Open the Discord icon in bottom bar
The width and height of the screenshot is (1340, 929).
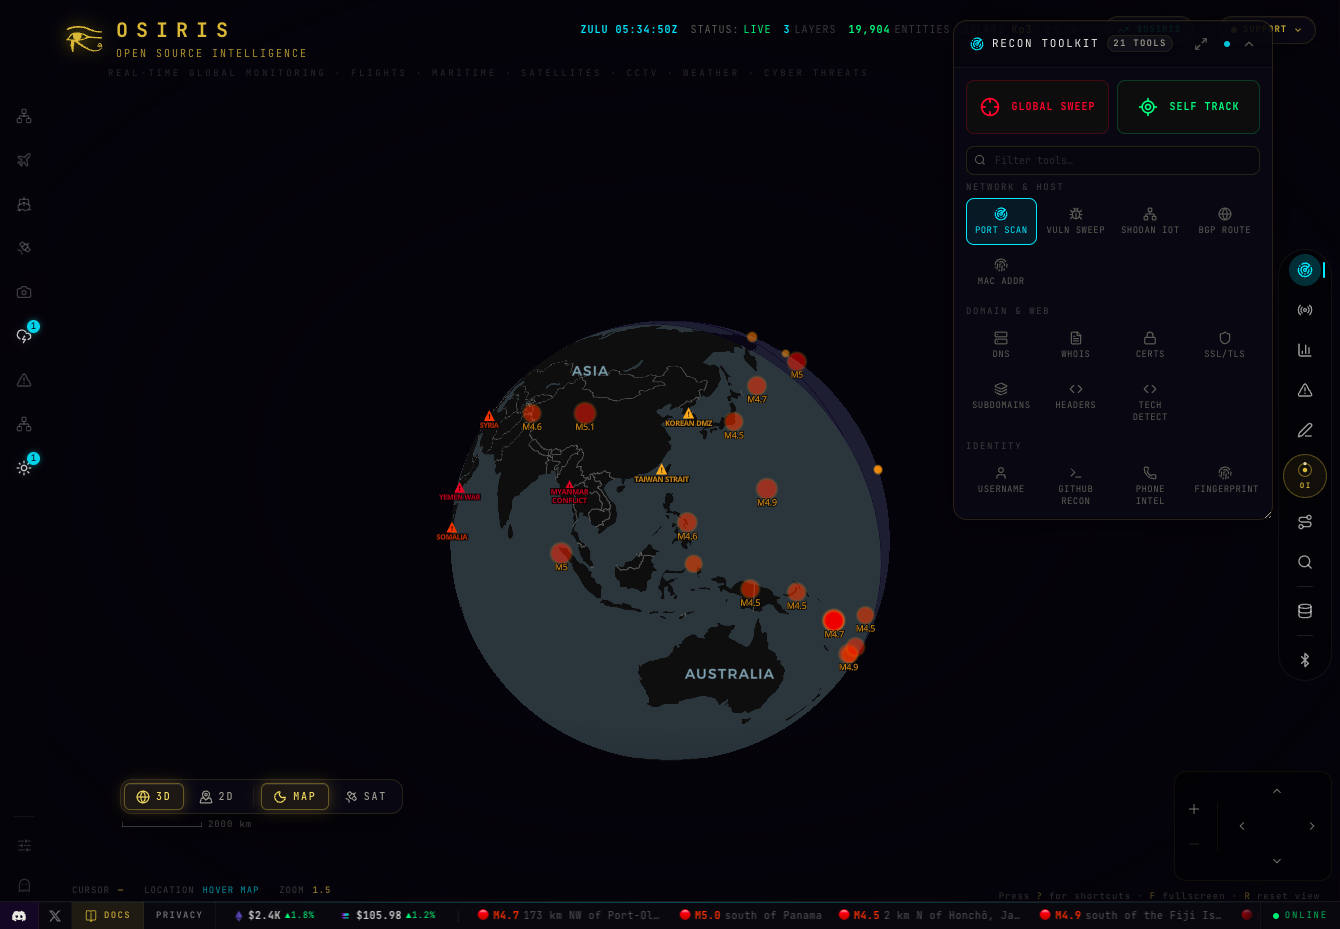click(x=19, y=915)
